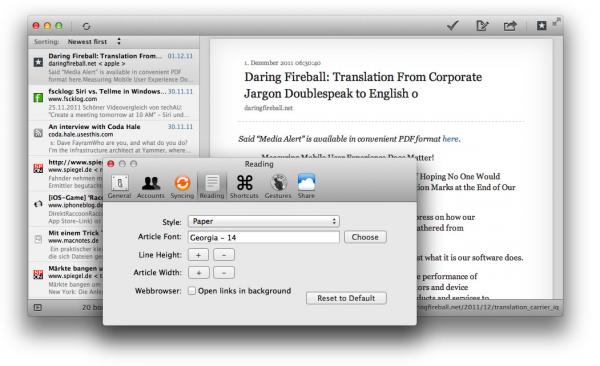Click the Article Font field Georgia 14
Image resolution: width=600 pixels, height=366 pixels.
[x=264, y=237]
